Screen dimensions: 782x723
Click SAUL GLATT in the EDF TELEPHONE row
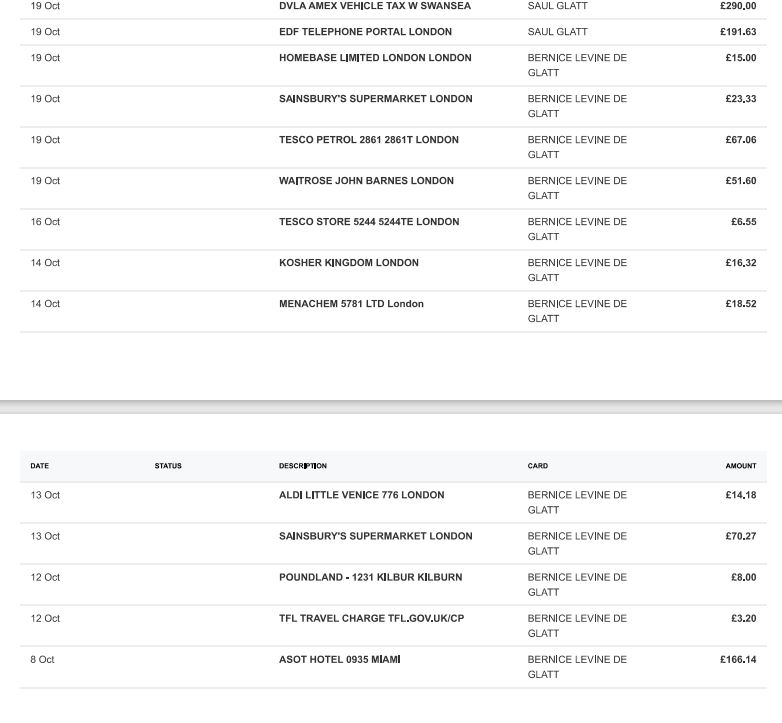coord(558,32)
